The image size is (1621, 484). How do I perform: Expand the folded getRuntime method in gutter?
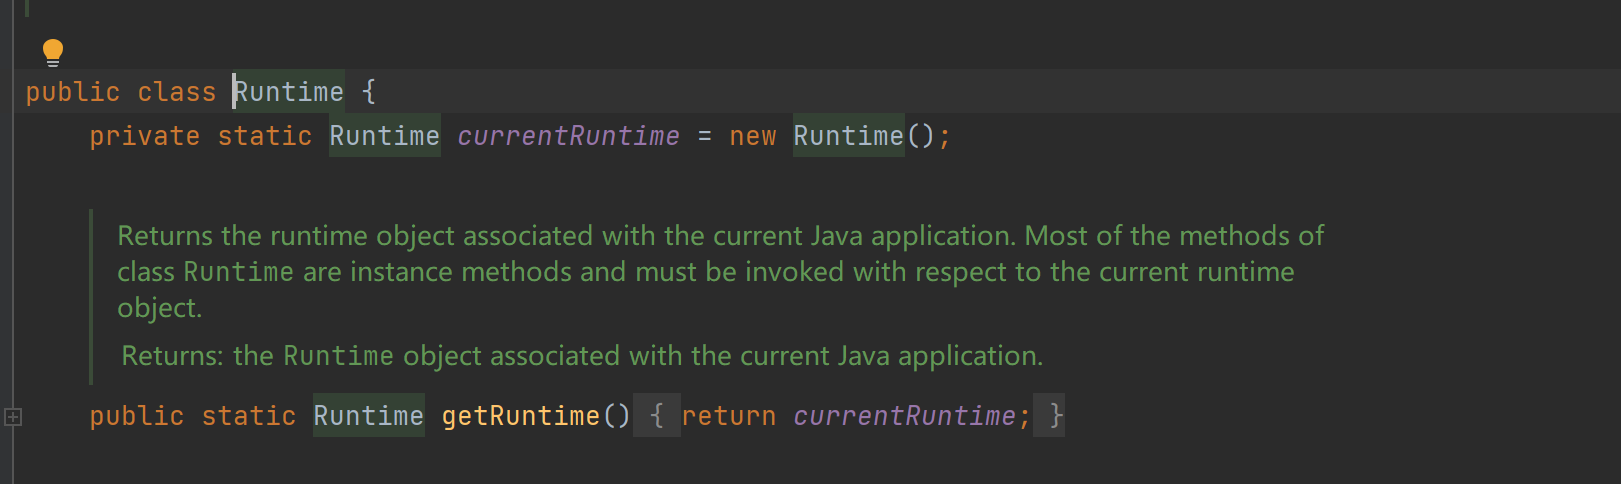click(13, 417)
